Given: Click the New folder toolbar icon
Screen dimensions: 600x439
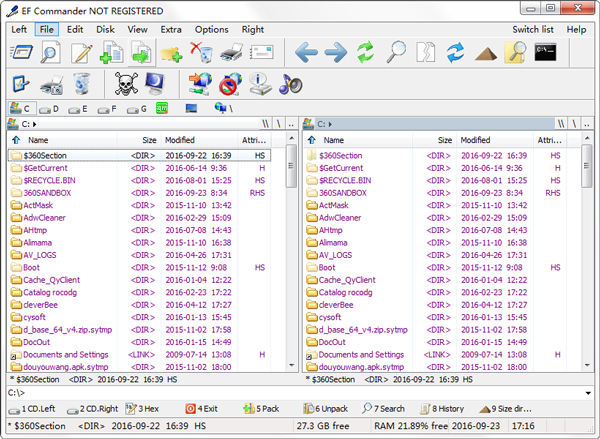Looking at the screenshot, I should click(x=171, y=54).
